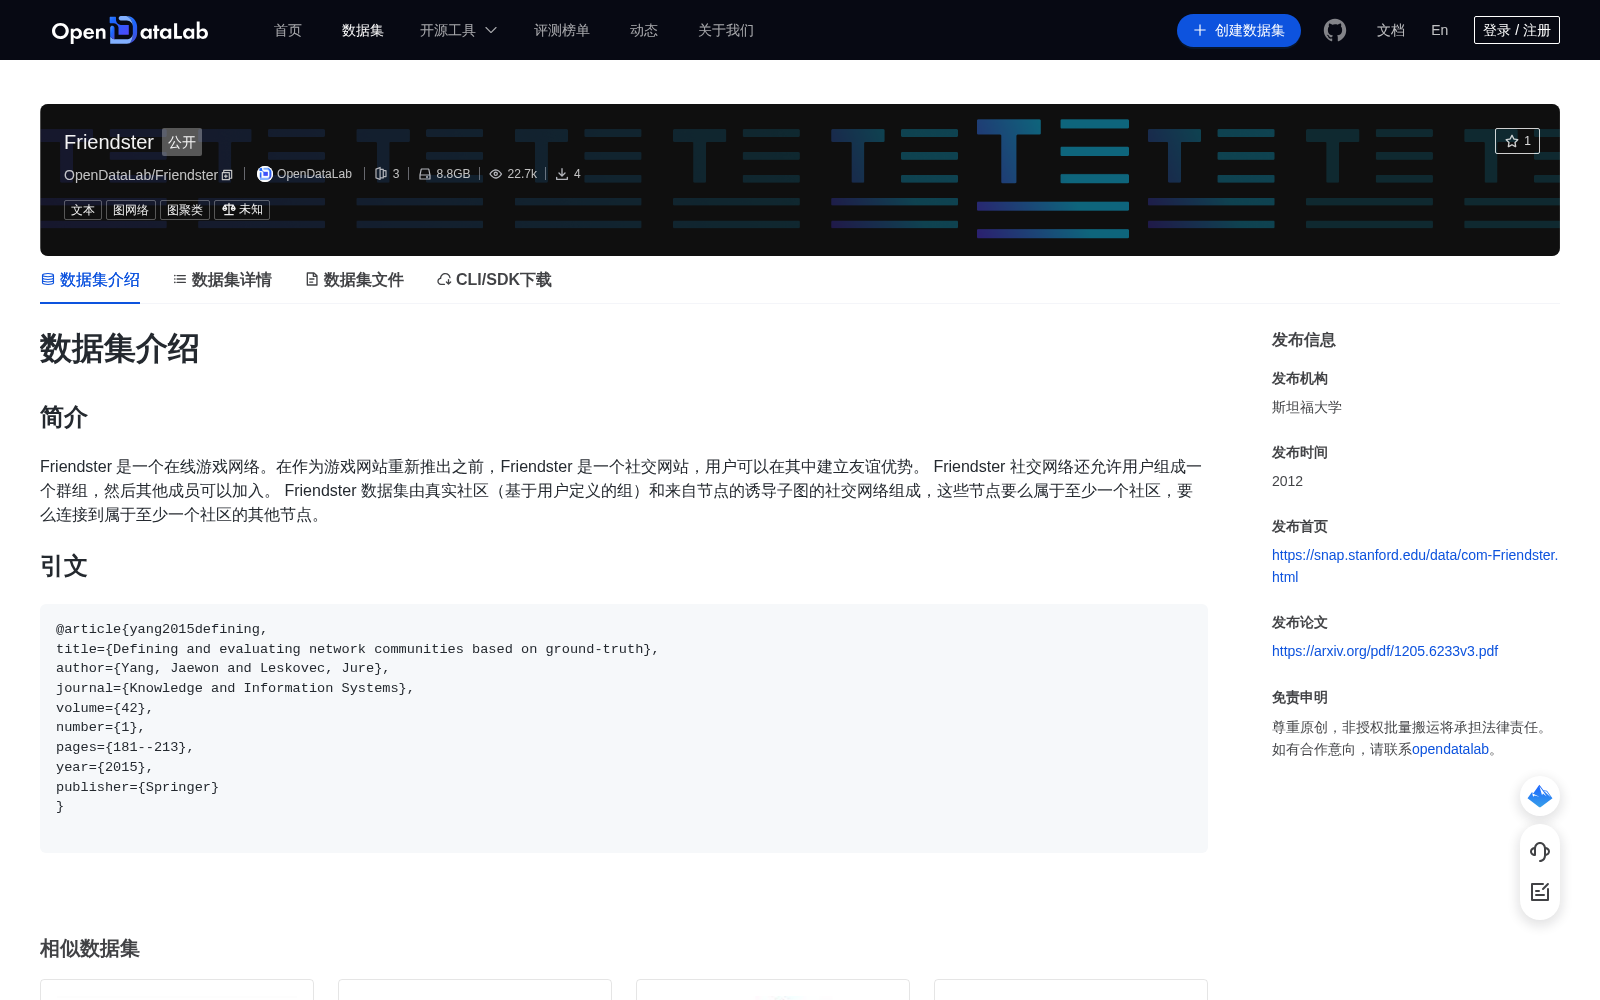Click the OpenDataLab/Friendster path text

point(141,175)
